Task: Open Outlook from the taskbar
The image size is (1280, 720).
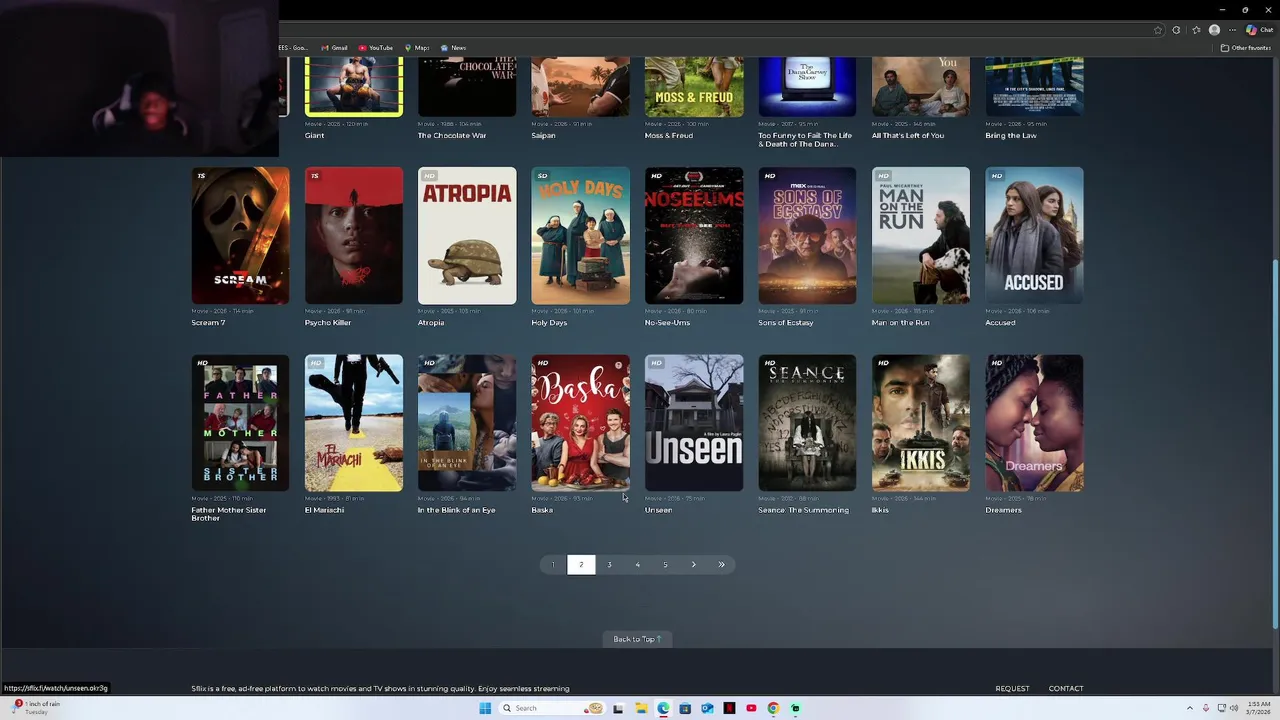Action: [x=707, y=708]
